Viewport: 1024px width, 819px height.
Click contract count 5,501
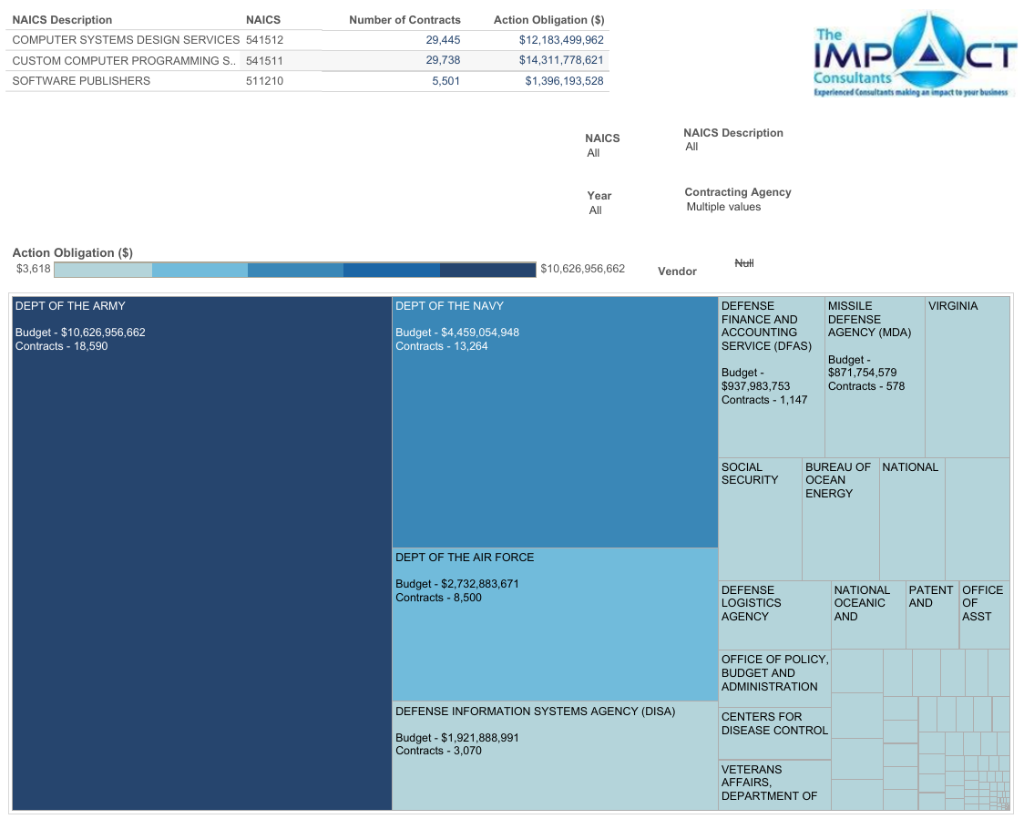(446, 81)
